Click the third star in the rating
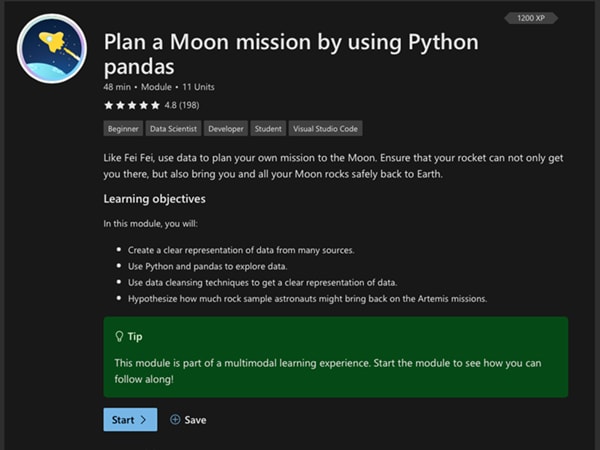Screen dimensions: 600x450 click(131, 104)
